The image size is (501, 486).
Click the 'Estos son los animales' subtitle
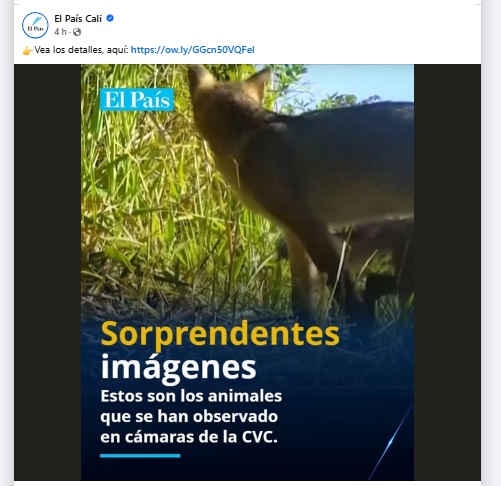[191, 396]
